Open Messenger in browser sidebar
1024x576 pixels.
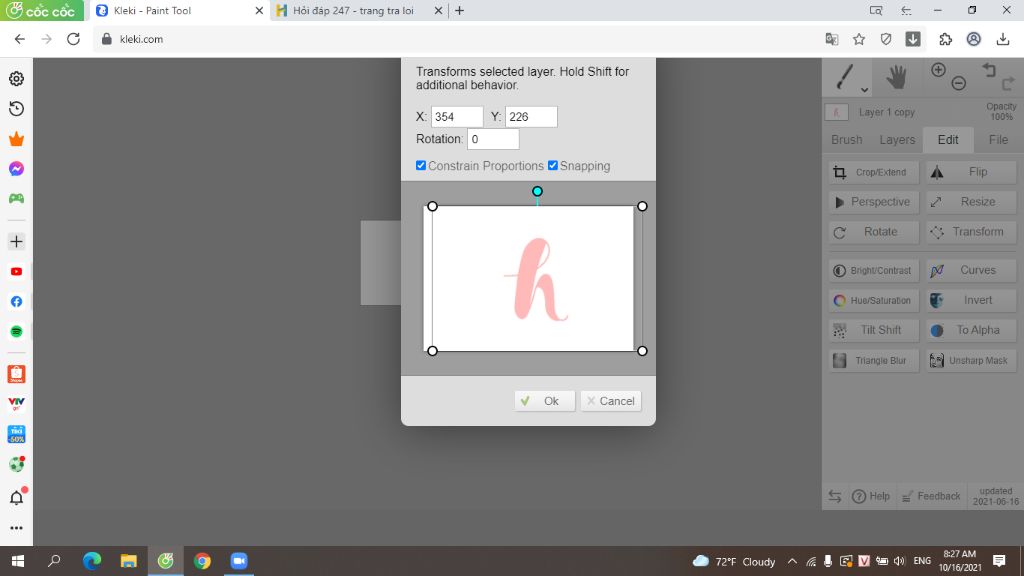(x=16, y=169)
